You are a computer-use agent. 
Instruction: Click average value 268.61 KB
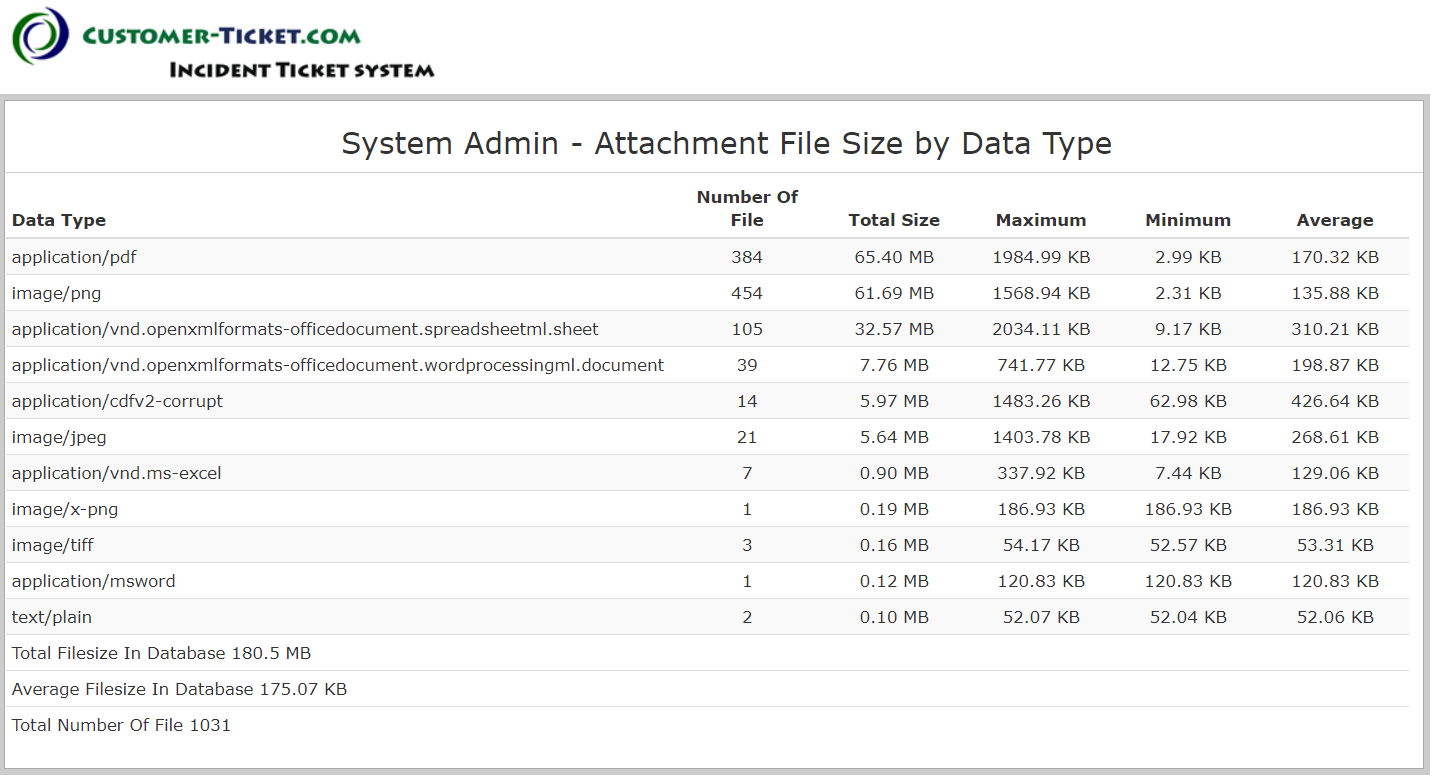(1335, 437)
